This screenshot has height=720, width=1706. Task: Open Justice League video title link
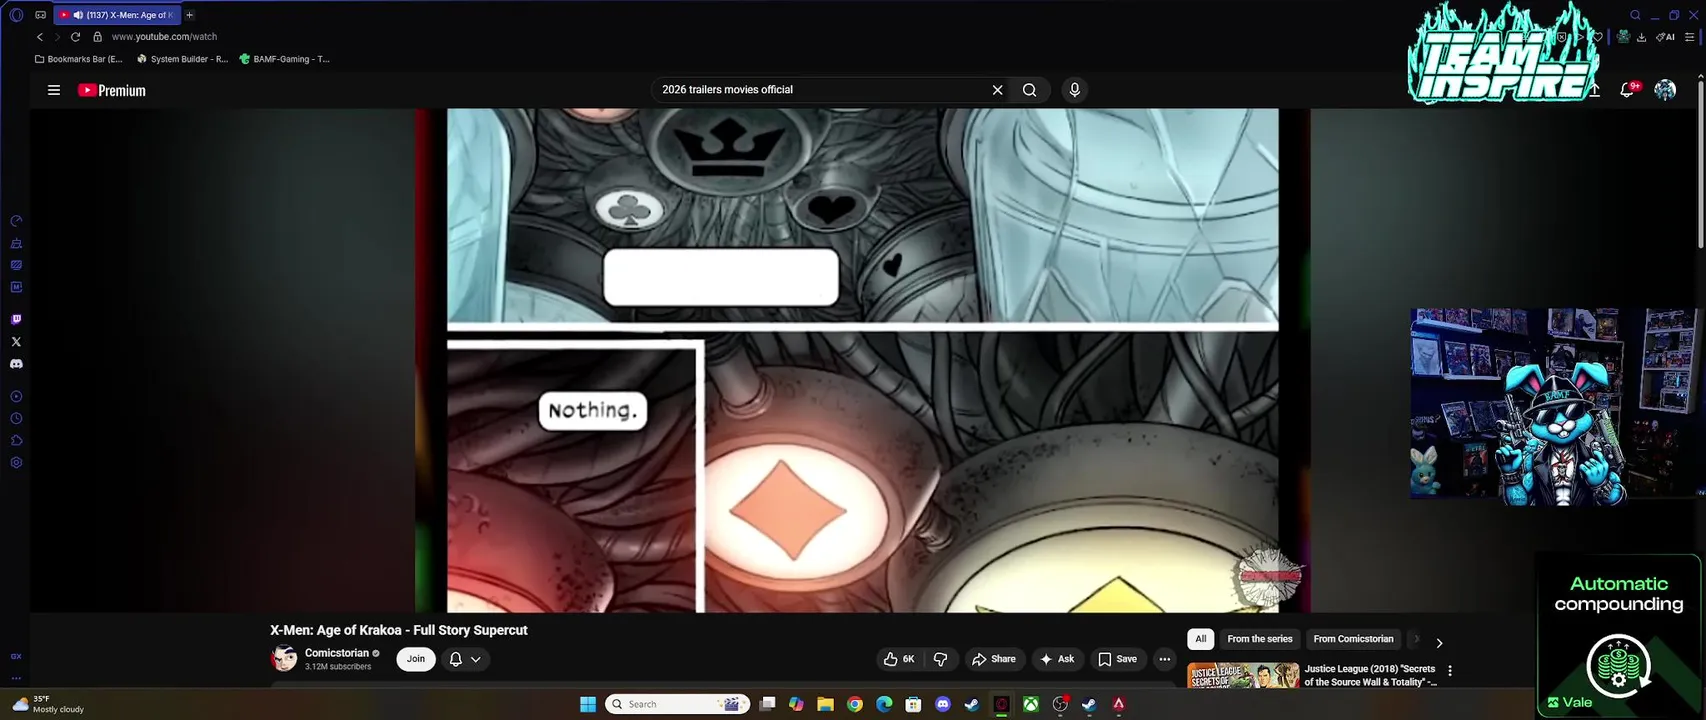[1370, 675]
